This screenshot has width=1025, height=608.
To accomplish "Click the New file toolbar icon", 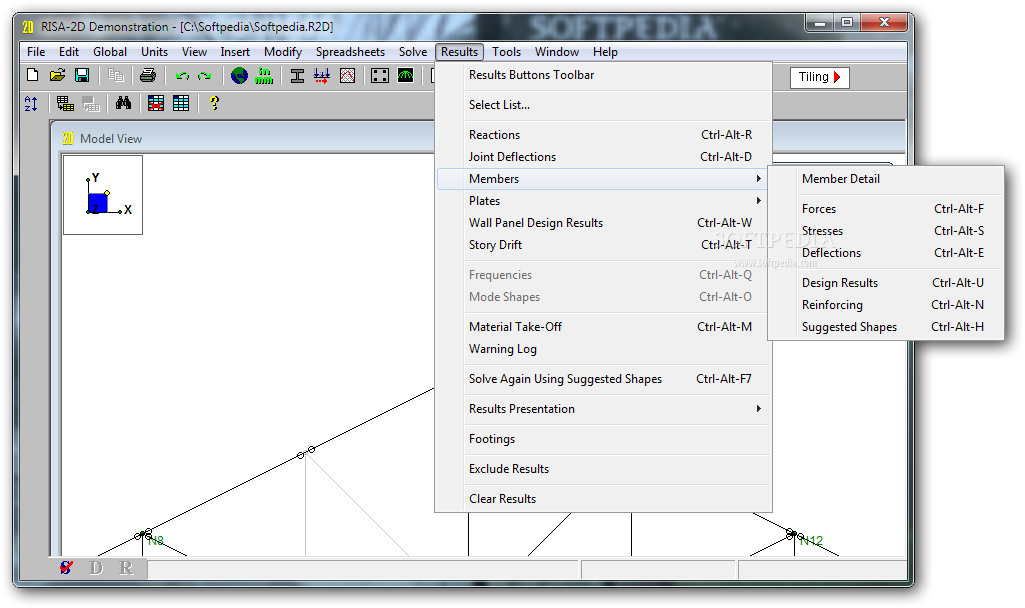I will click(x=33, y=76).
